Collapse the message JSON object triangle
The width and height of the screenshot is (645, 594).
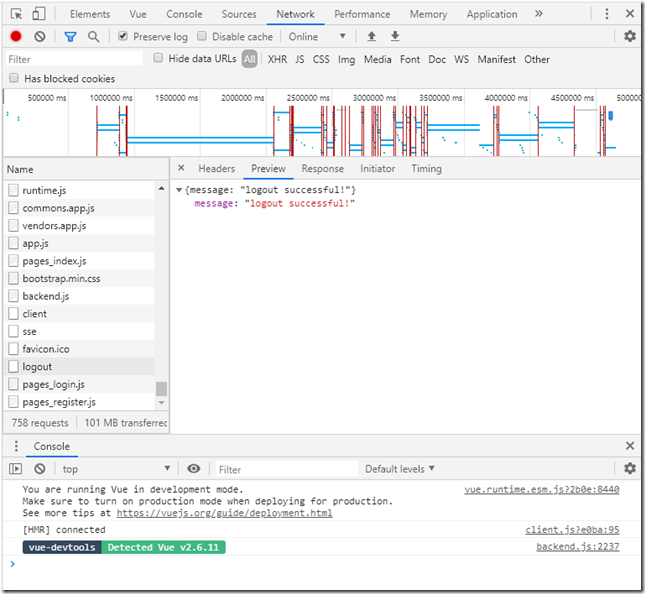[179, 190]
